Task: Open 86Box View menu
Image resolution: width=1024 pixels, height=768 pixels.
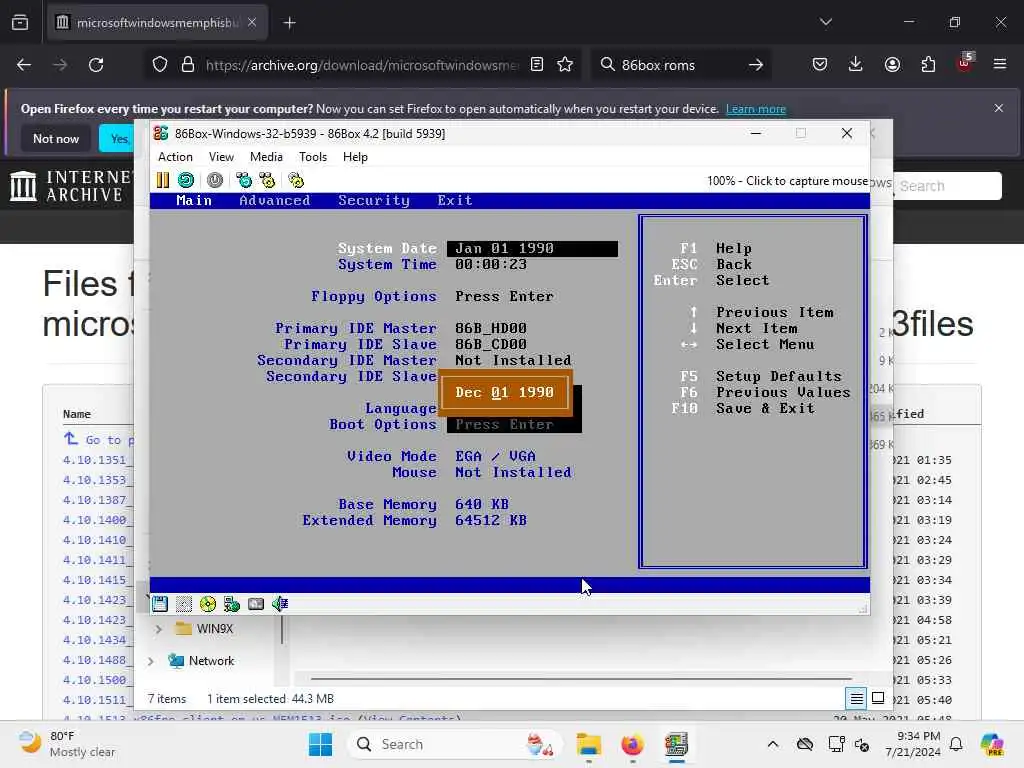Action: point(221,157)
